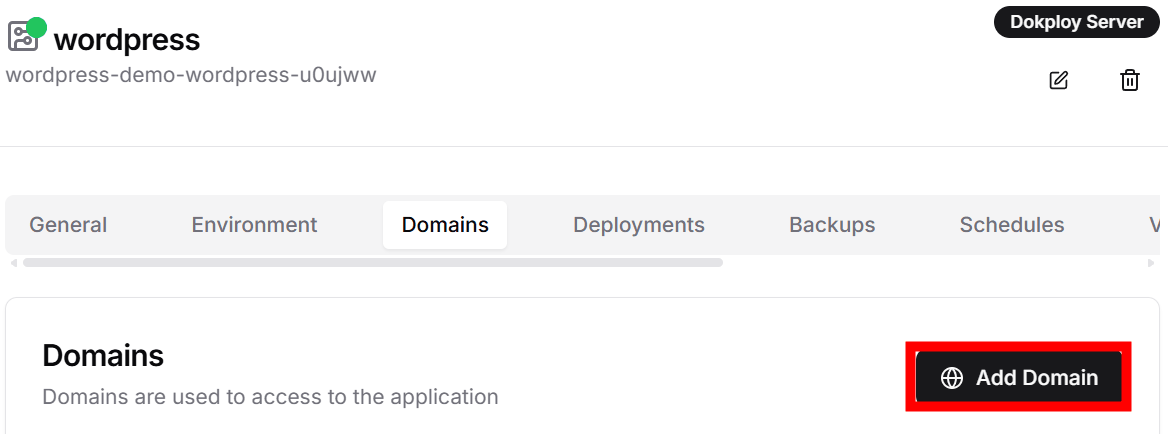Open the Environment tab
The height and width of the screenshot is (434, 1168).
click(254, 225)
